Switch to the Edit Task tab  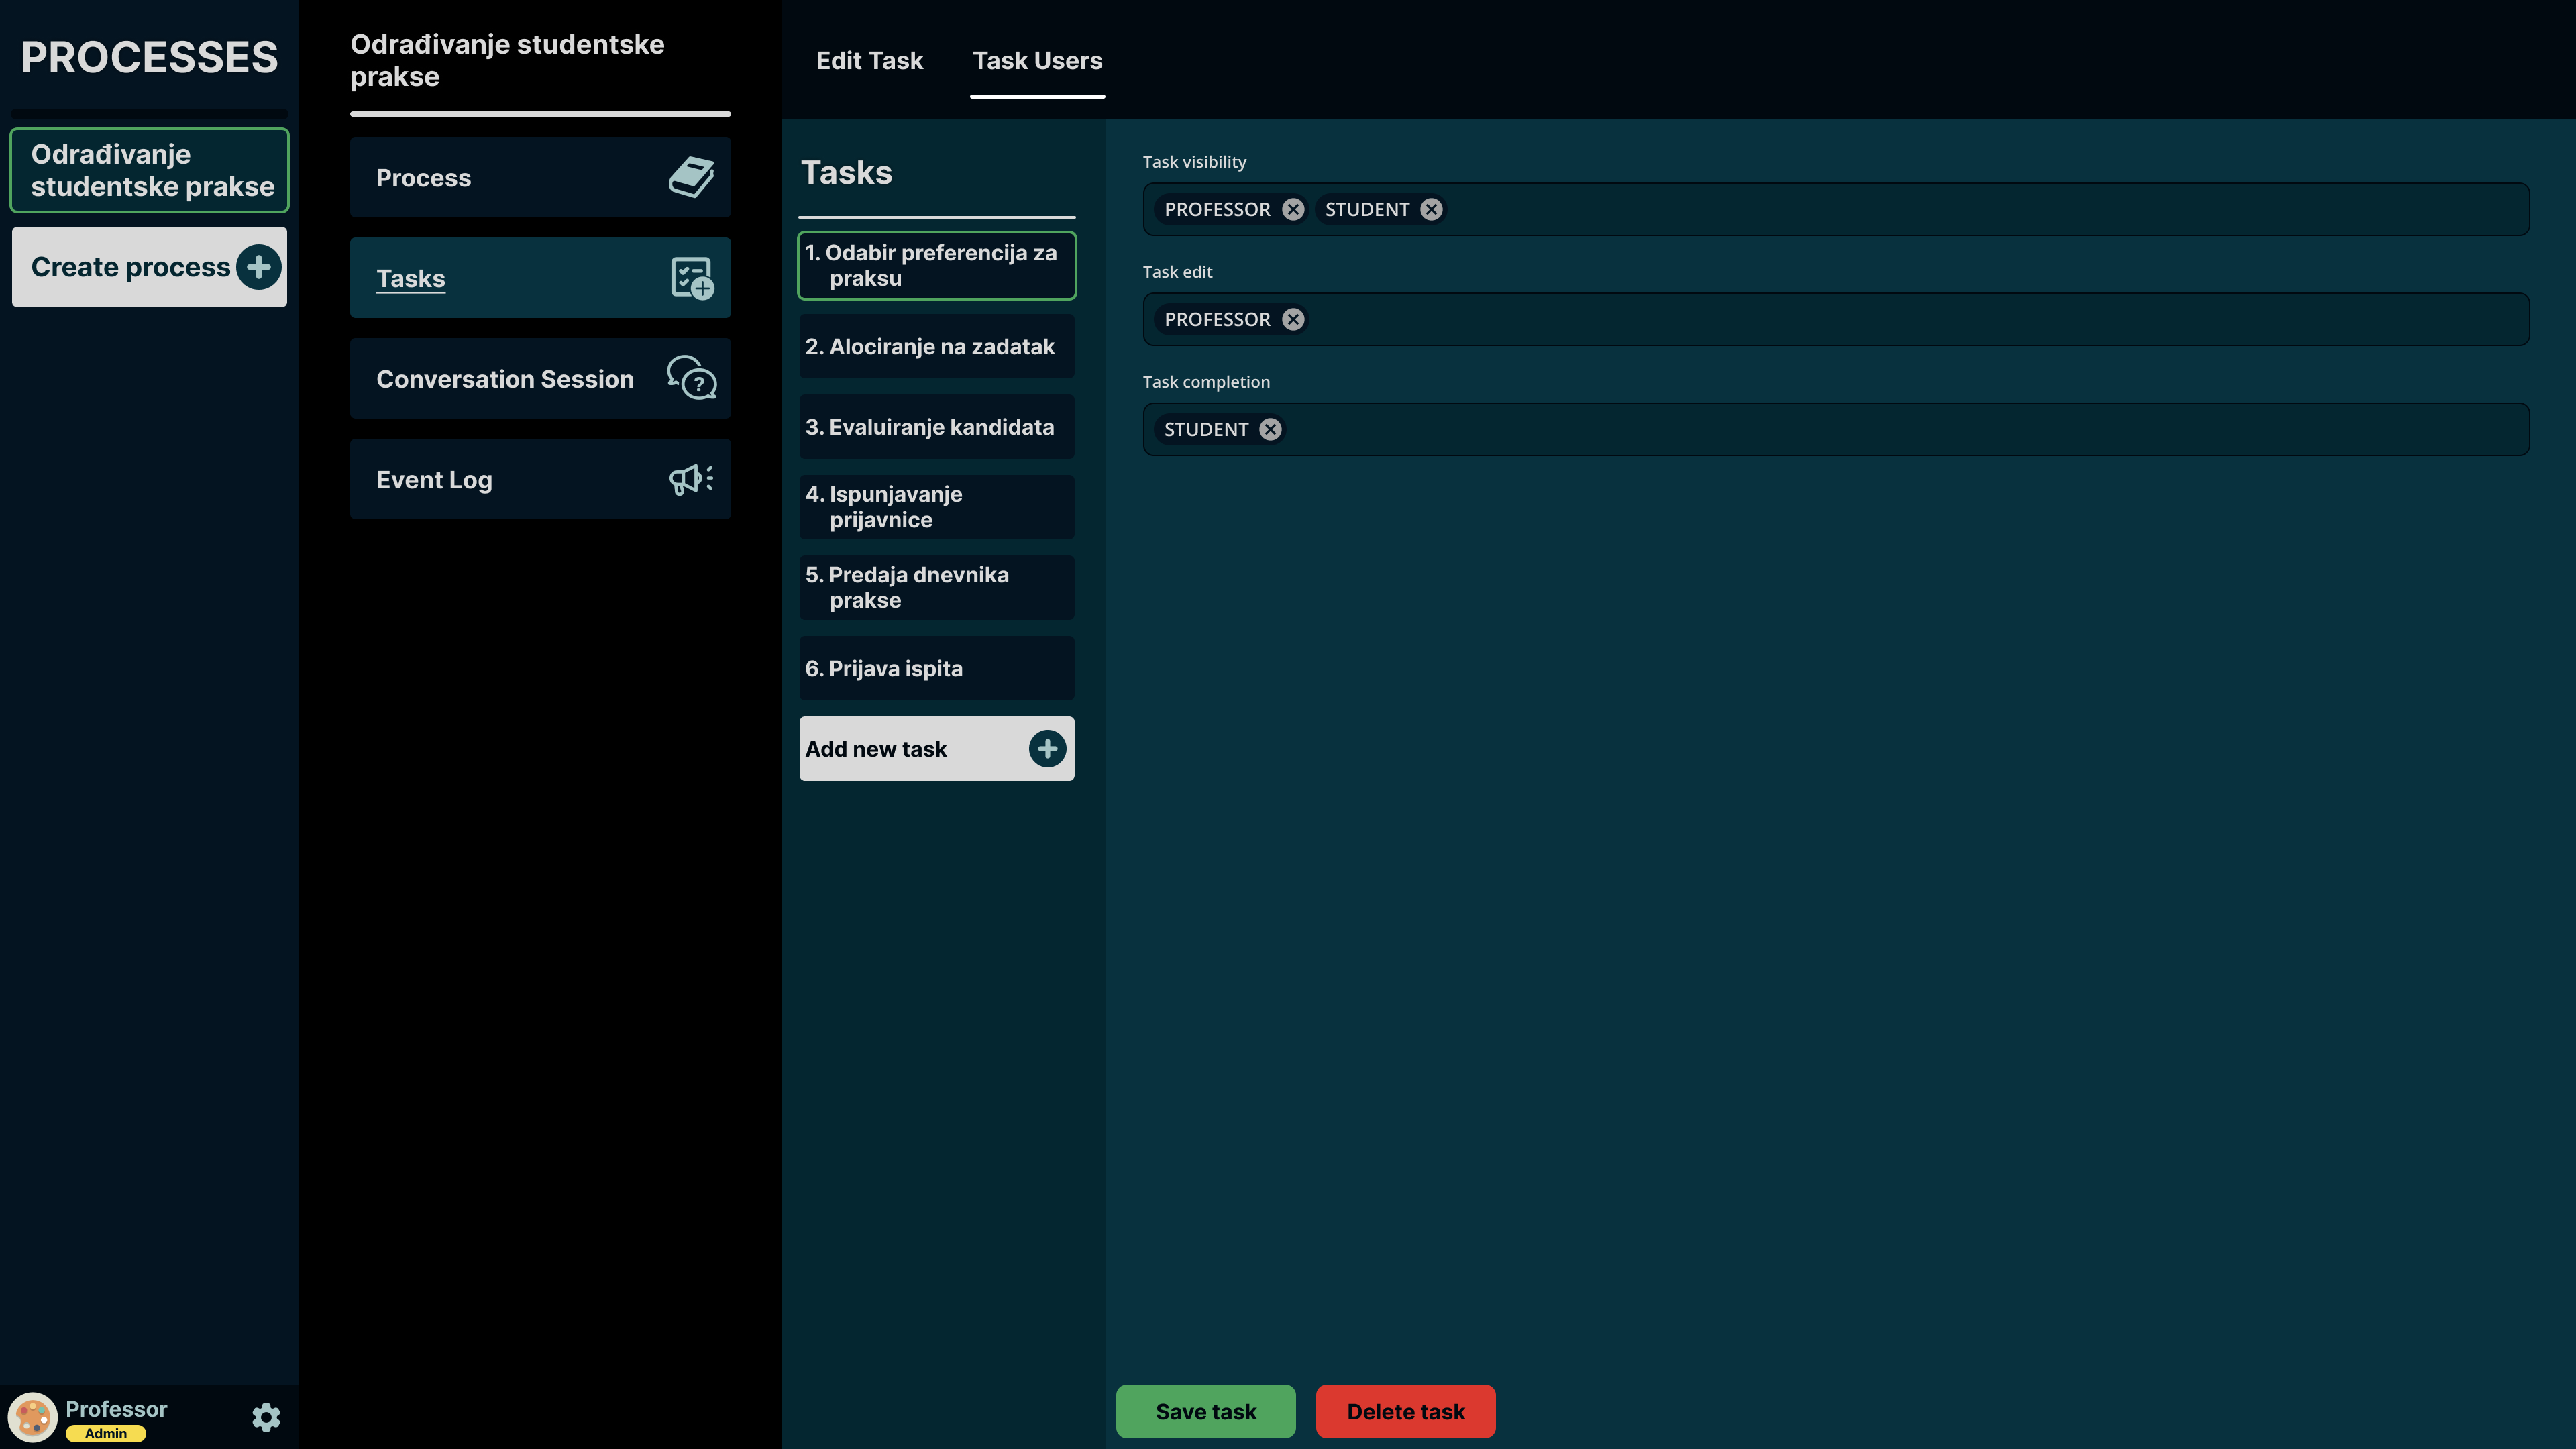(869, 61)
